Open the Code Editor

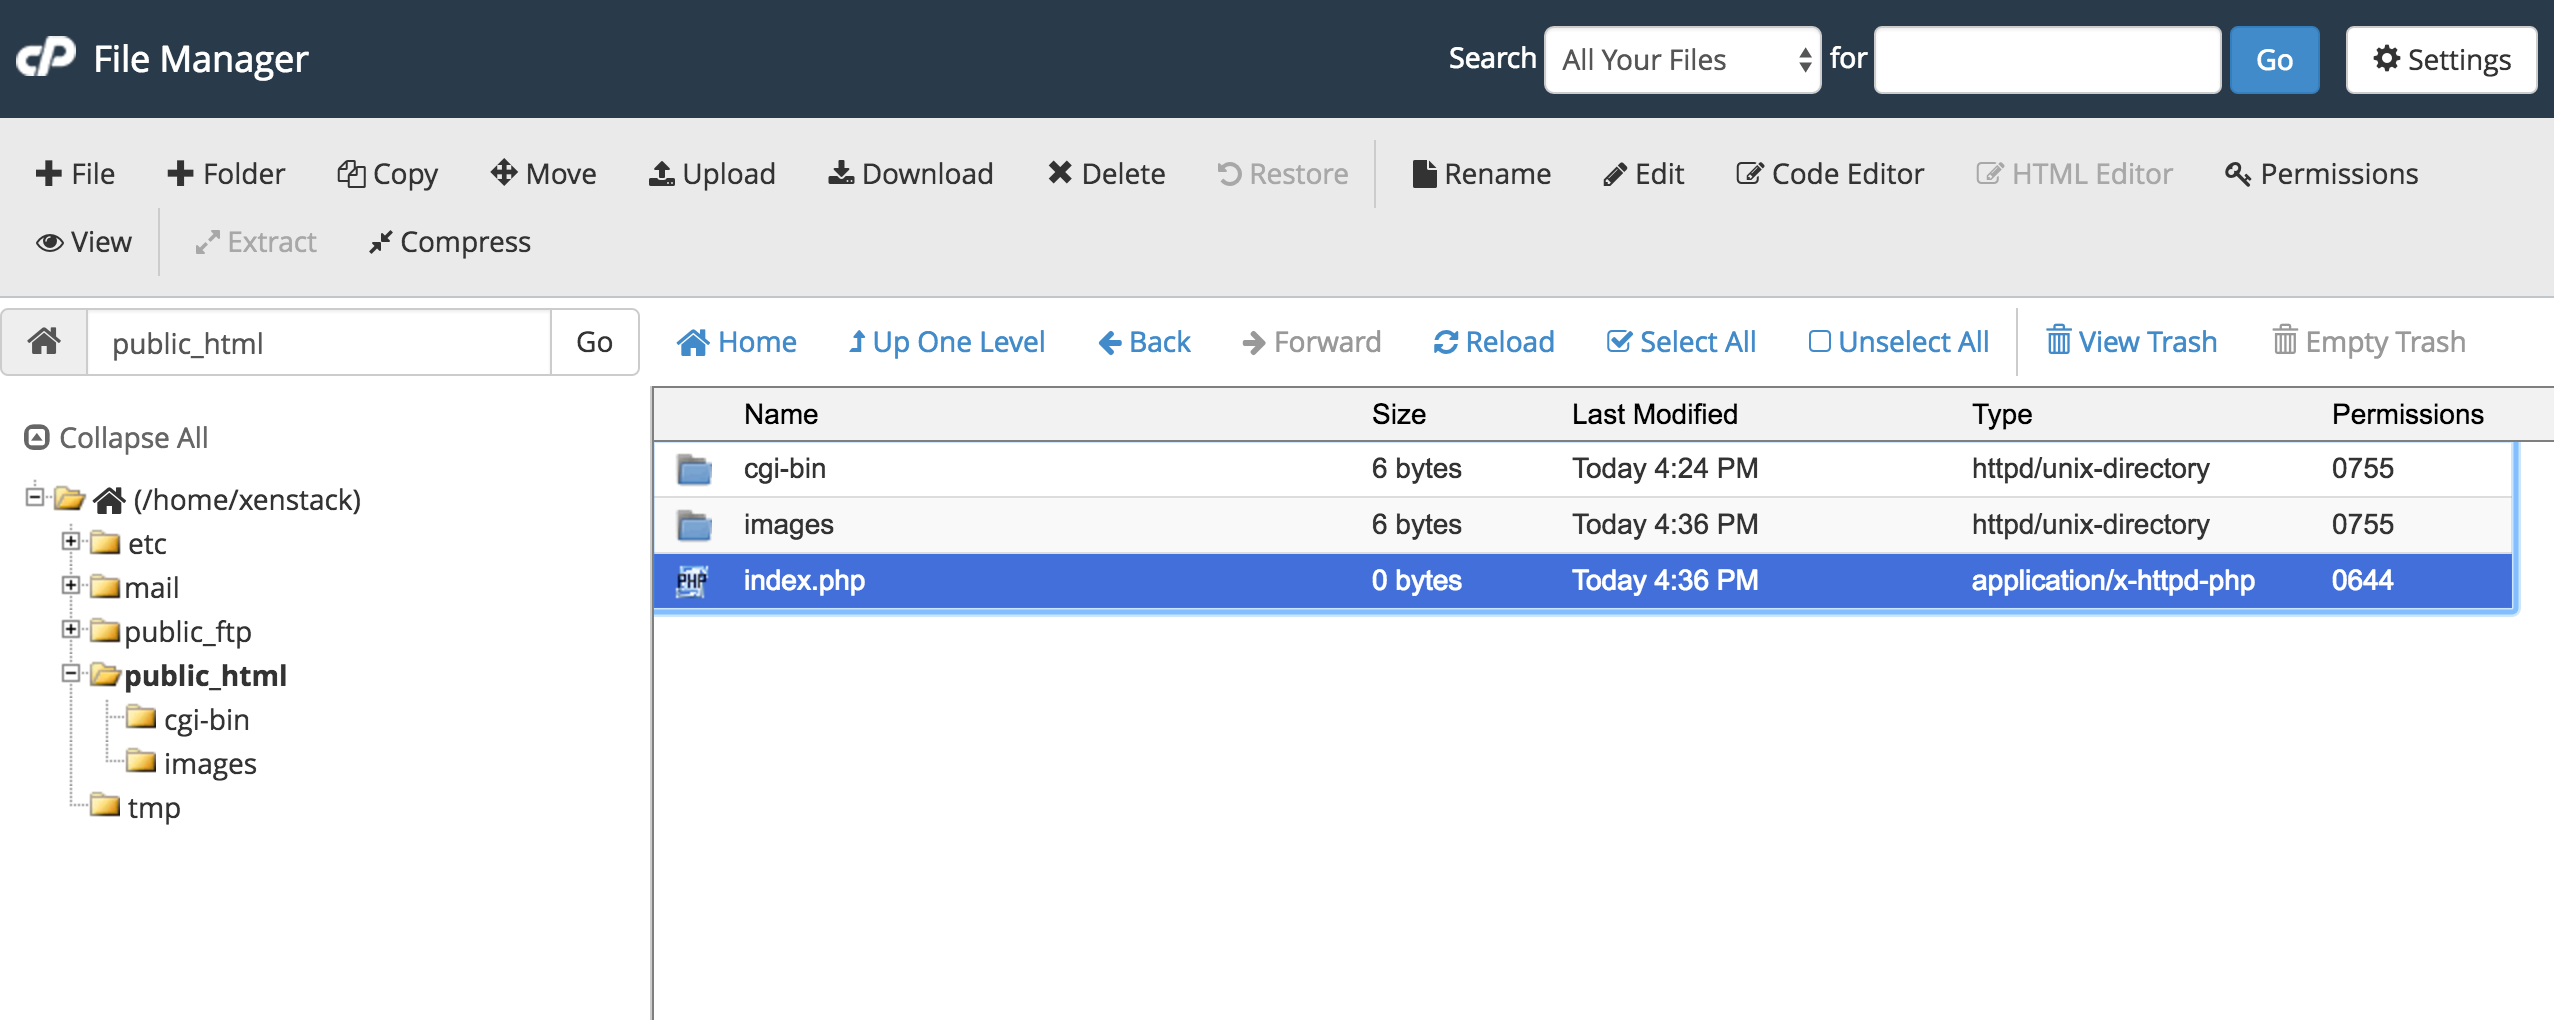click(1829, 174)
